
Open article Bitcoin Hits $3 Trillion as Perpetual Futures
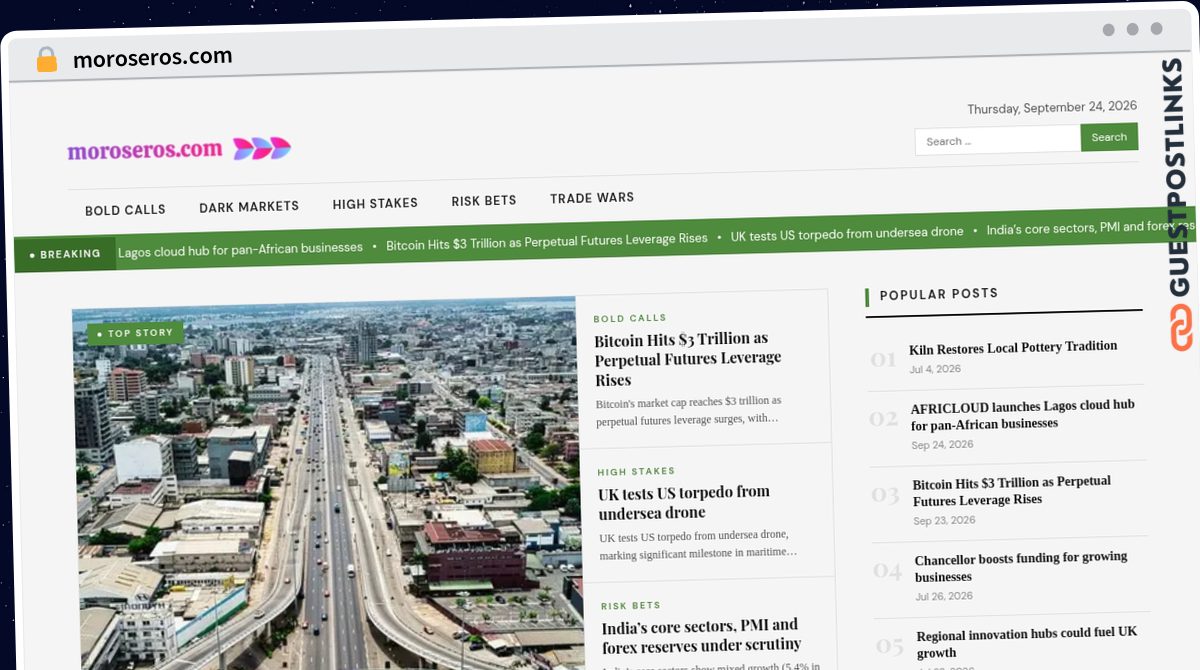(688, 358)
